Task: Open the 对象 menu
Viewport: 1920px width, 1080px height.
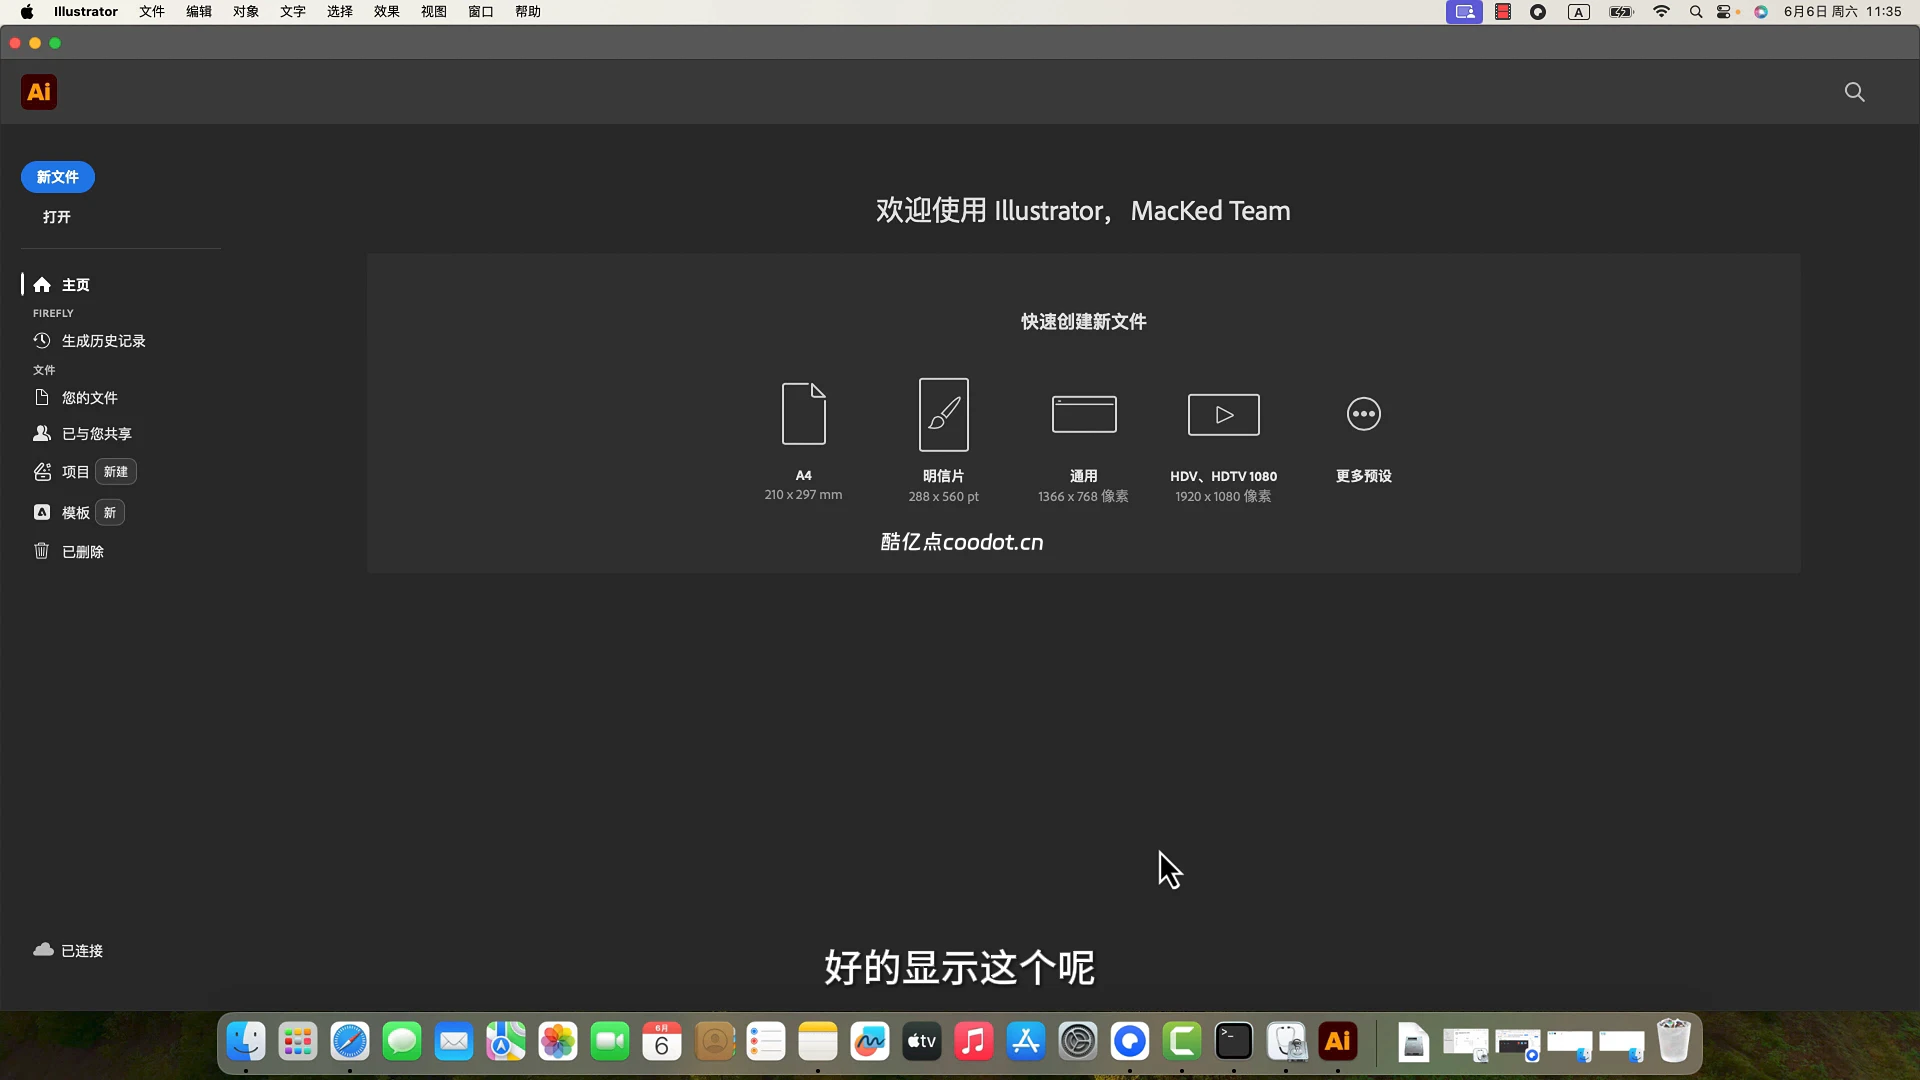Action: [246, 12]
